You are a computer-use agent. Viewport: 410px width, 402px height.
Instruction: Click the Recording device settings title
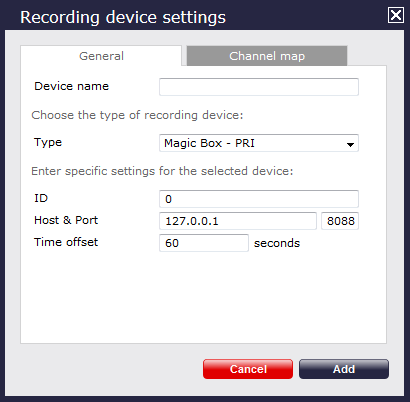[x=123, y=17]
